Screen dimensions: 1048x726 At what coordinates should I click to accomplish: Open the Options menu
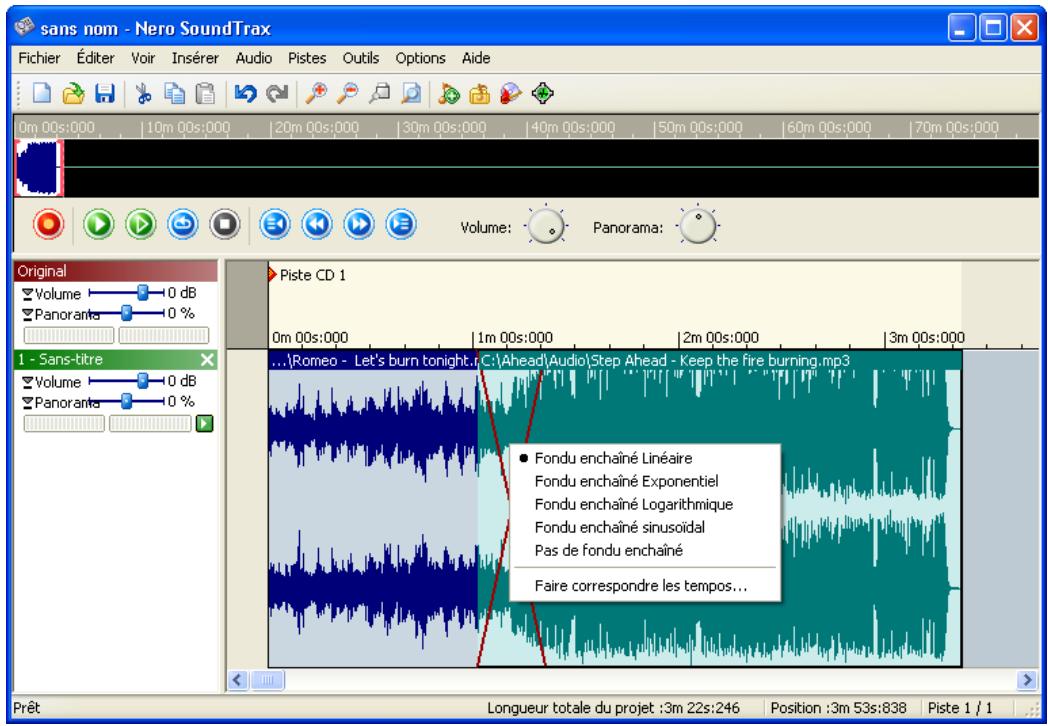[x=420, y=58]
